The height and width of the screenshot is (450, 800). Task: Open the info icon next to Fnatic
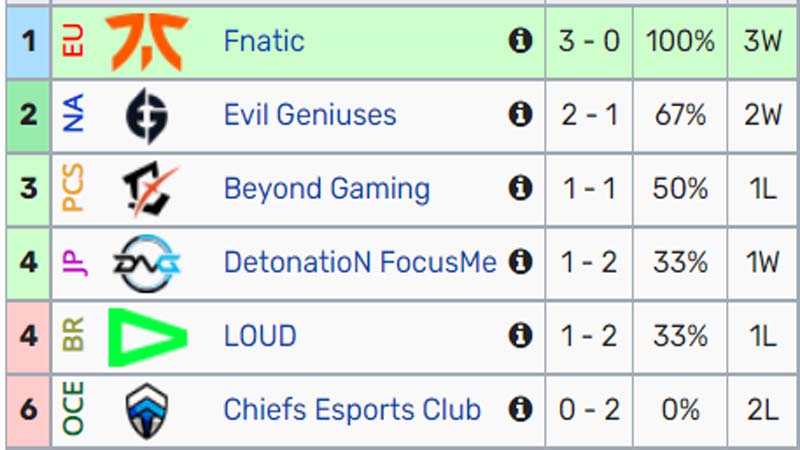pyautogui.click(x=520, y=40)
